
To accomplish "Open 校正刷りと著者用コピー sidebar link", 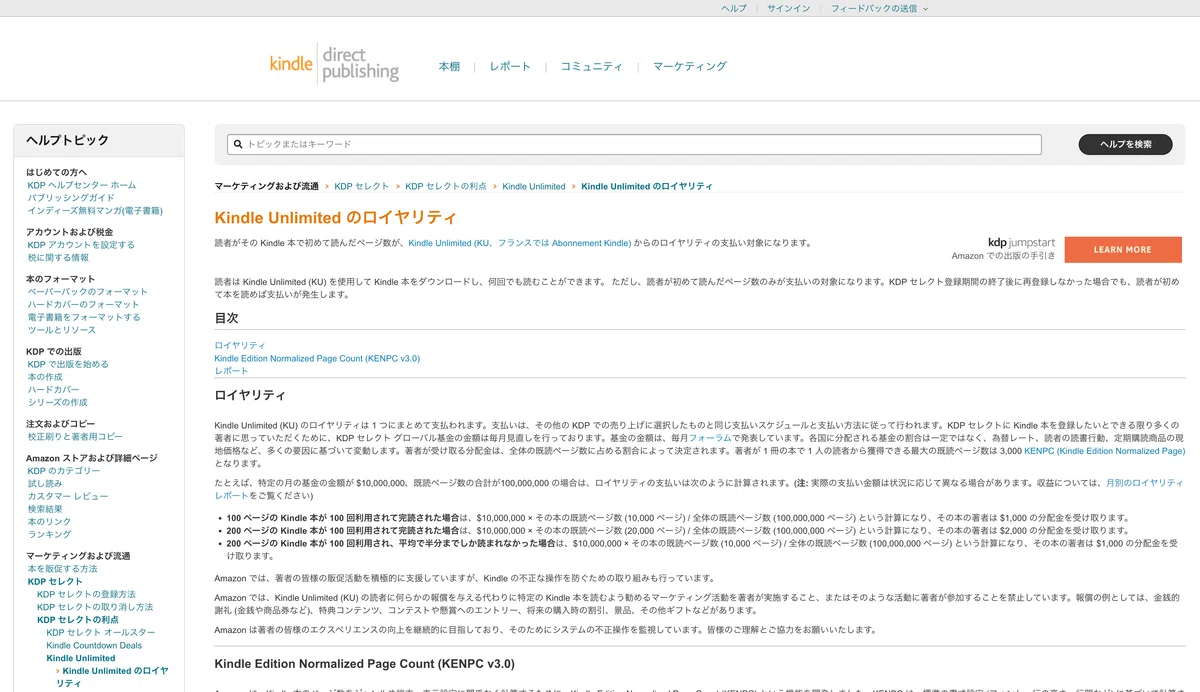I will 75,437.
